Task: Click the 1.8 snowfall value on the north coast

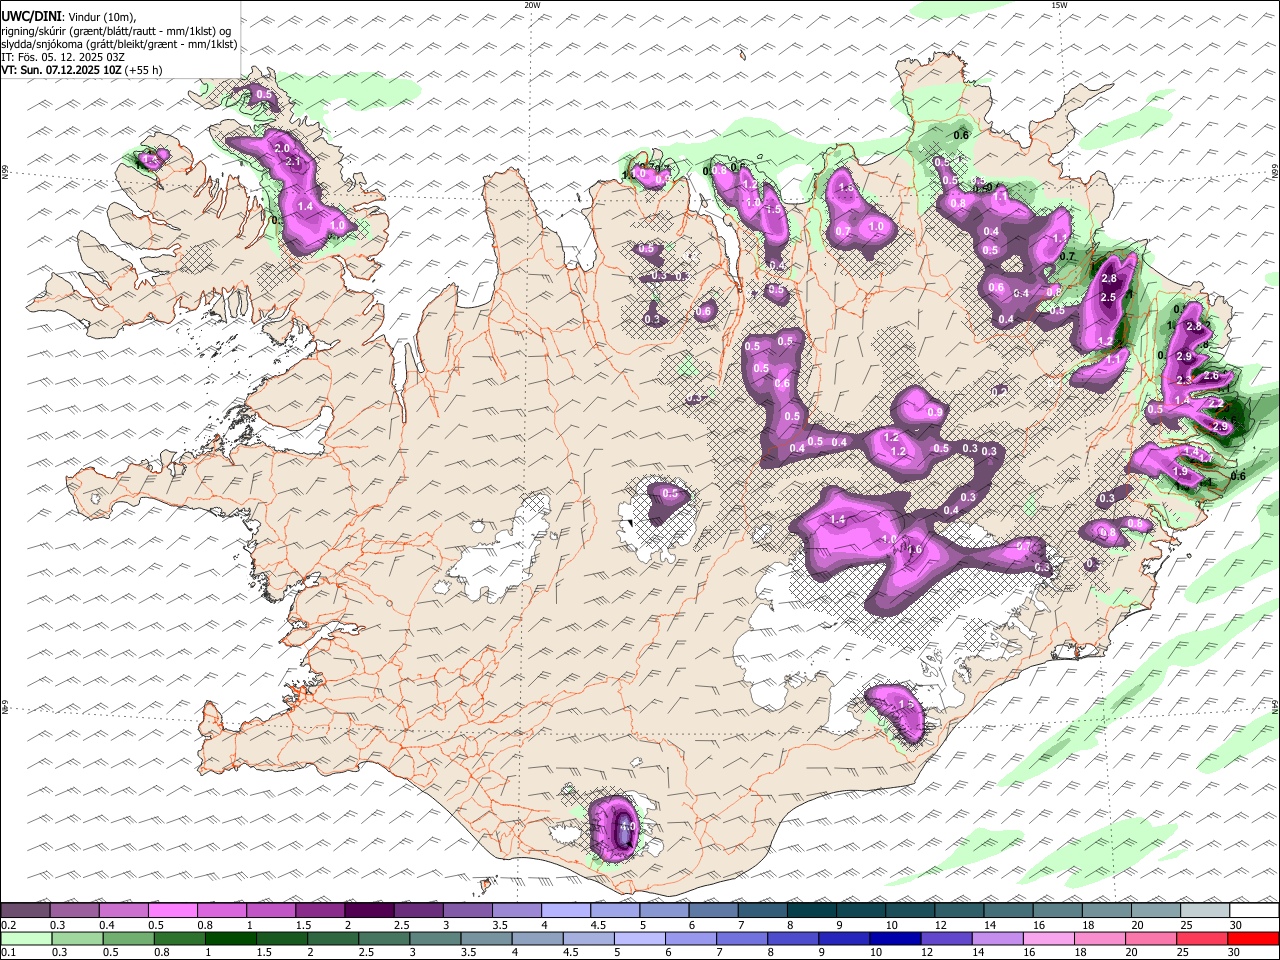Action: coord(845,187)
